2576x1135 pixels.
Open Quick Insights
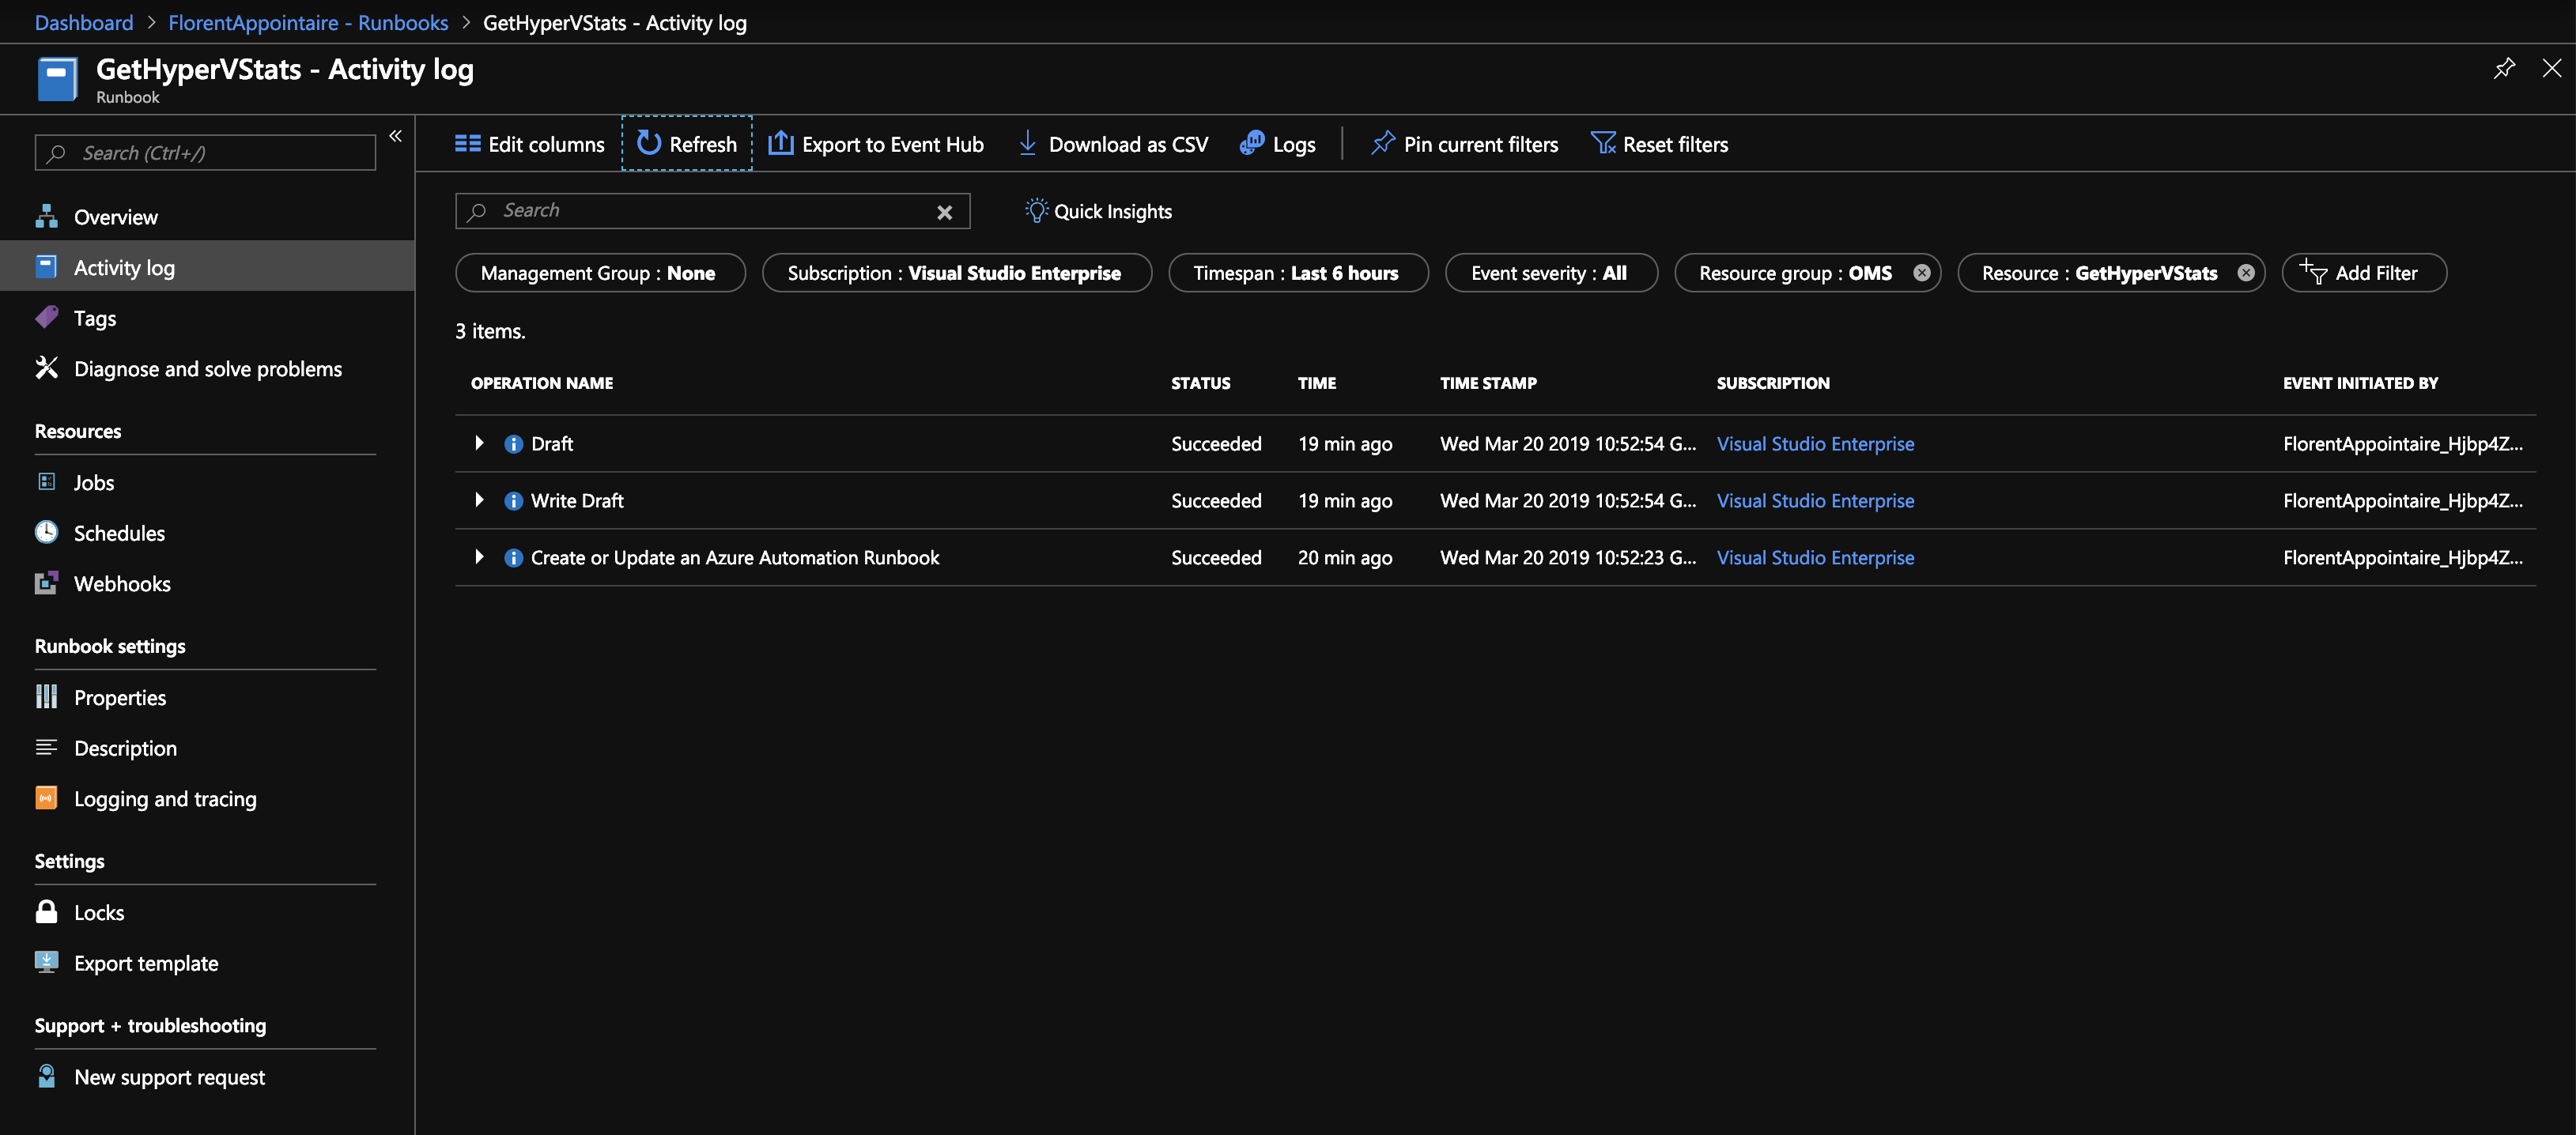coord(1098,211)
